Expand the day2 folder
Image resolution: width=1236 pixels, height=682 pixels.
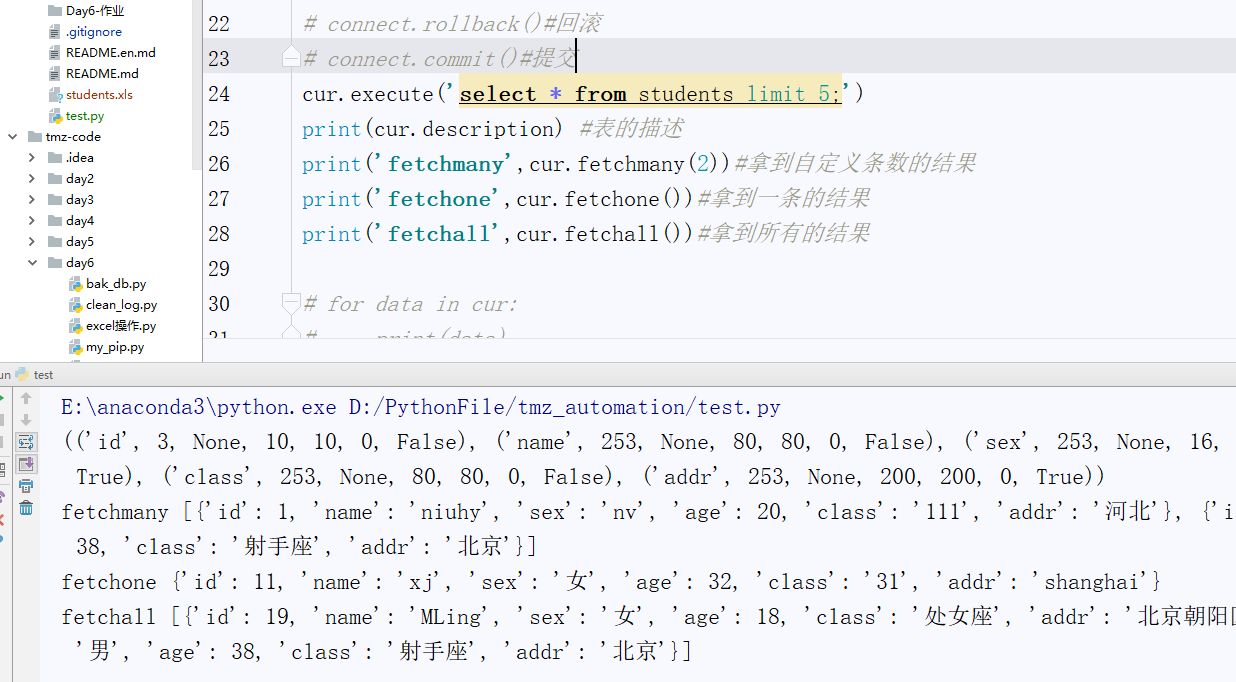[32, 179]
